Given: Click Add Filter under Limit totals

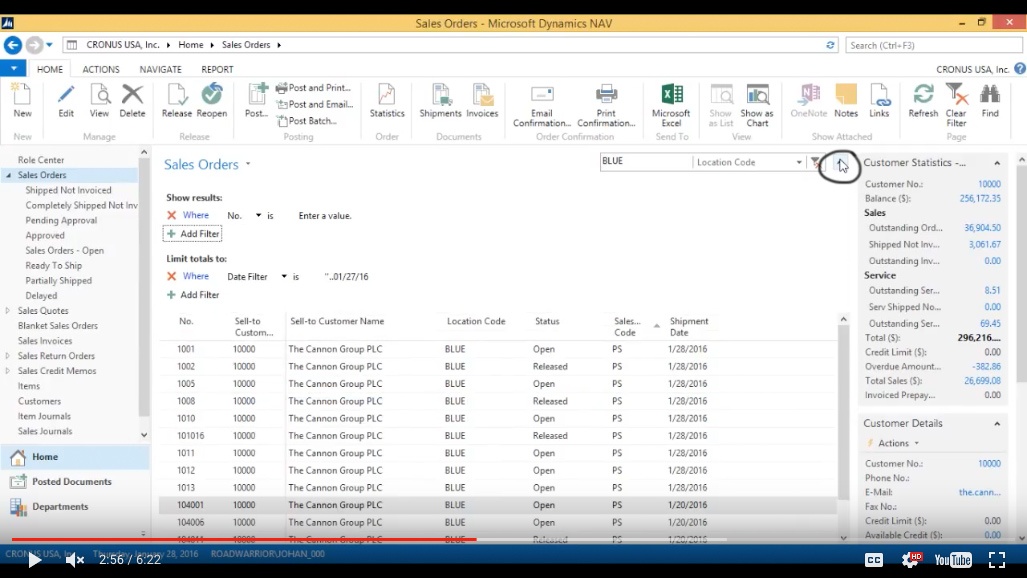Looking at the screenshot, I should pyautogui.click(x=193, y=295).
